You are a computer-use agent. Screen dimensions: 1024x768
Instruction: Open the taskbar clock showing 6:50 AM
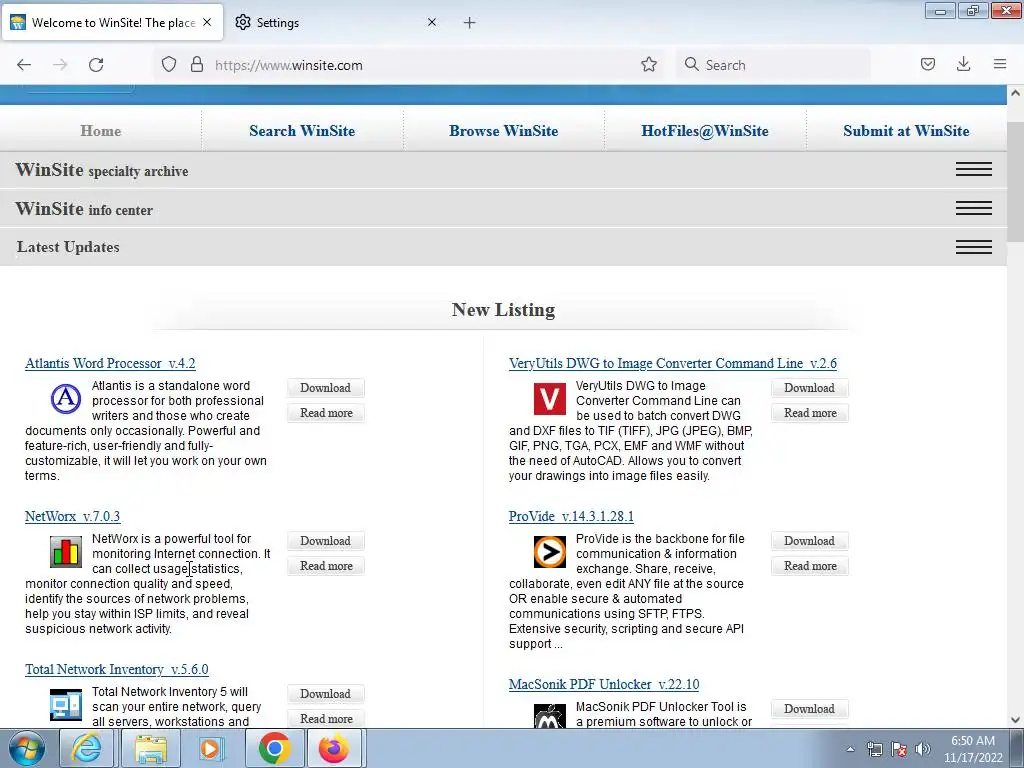[x=973, y=749]
